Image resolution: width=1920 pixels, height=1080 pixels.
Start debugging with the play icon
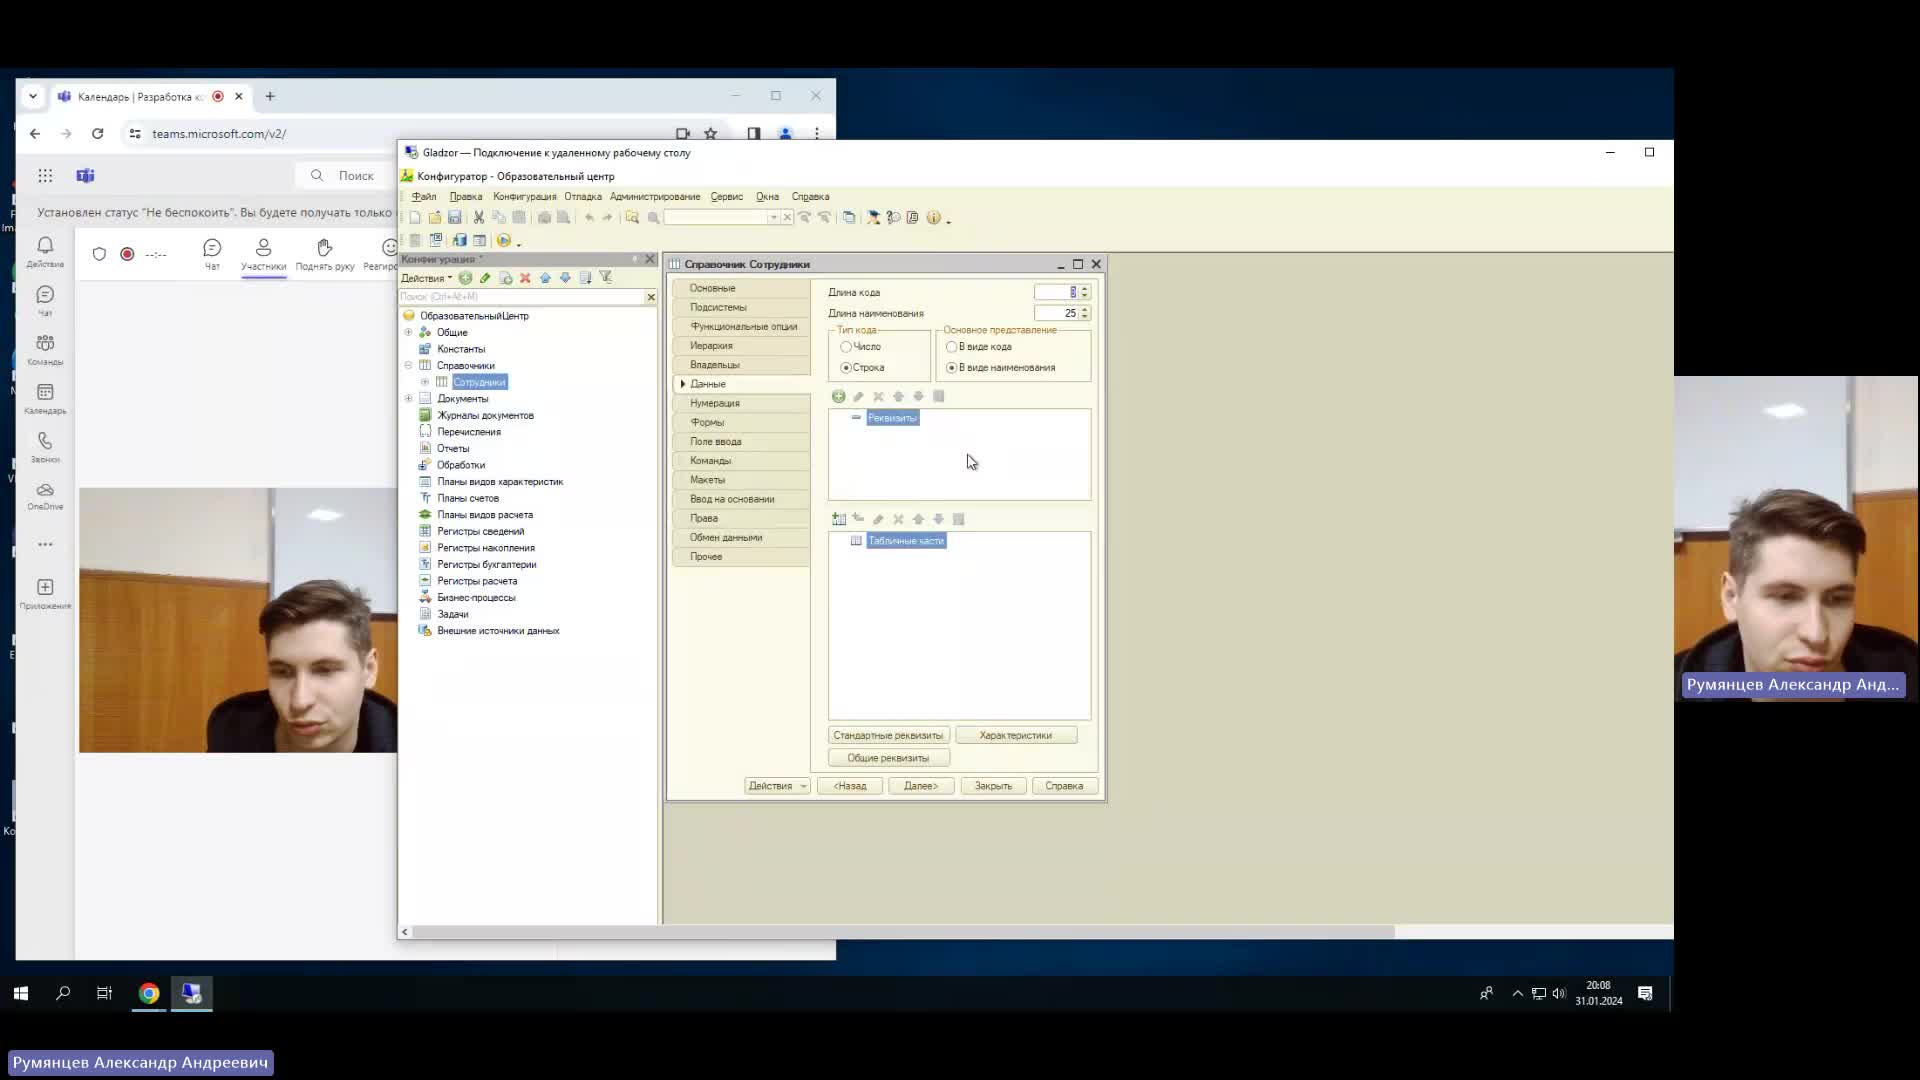[x=504, y=241]
